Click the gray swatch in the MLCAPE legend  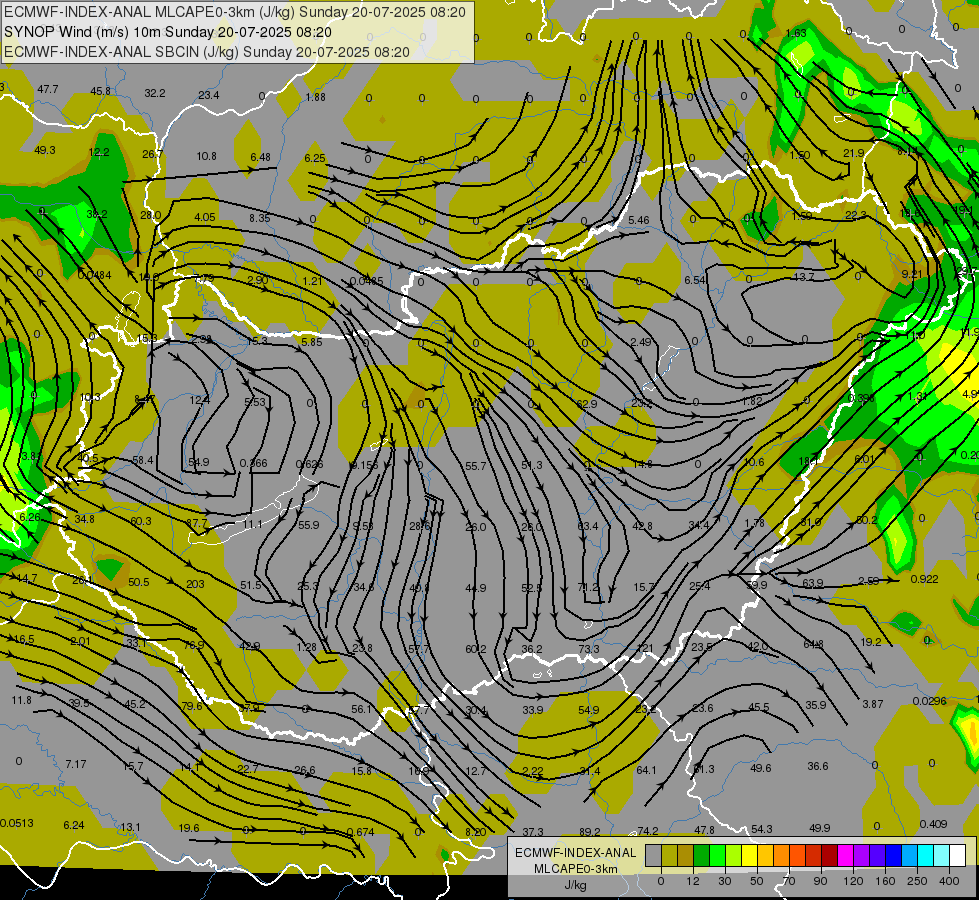(653, 855)
